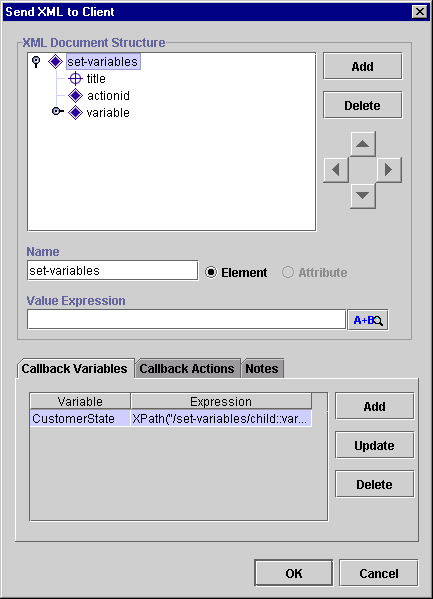Click the Name text field

click(x=113, y=270)
